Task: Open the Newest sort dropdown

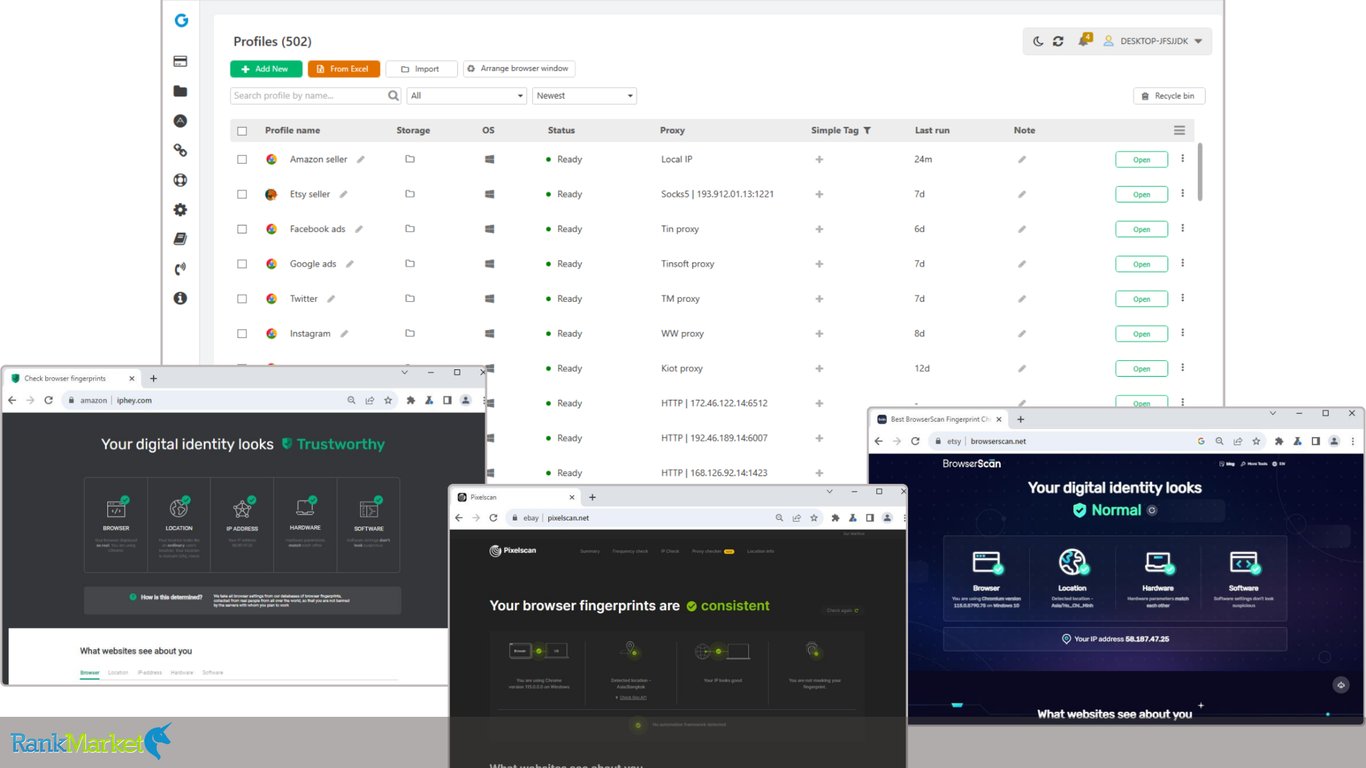Action: (584, 96)
